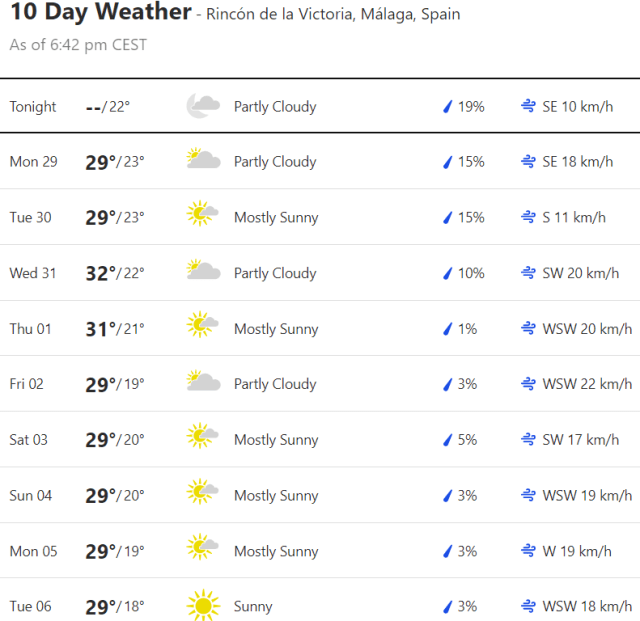Click Fri 02 partly cloudy icon
Viewport: 640px width, 621px height.
203,384
